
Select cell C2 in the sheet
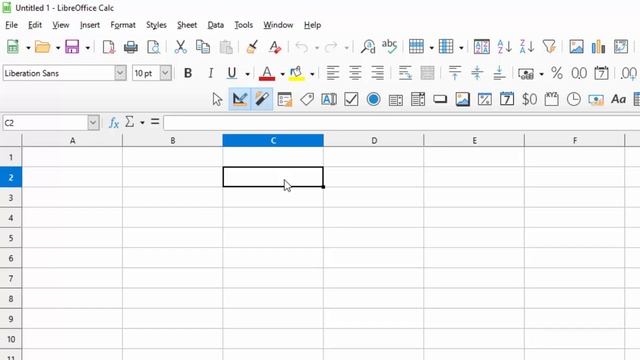273,177
